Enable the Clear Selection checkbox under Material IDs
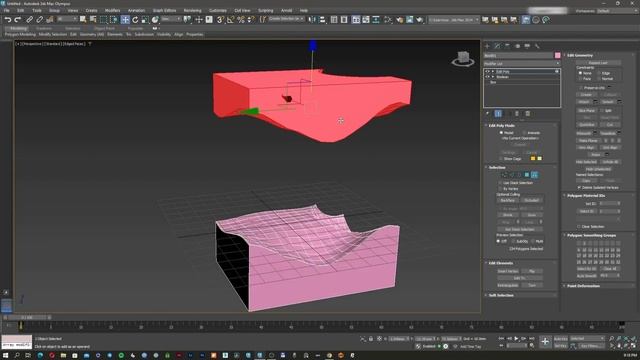The height and width of the screenshot is (360, 640). [x=579, y=227]
